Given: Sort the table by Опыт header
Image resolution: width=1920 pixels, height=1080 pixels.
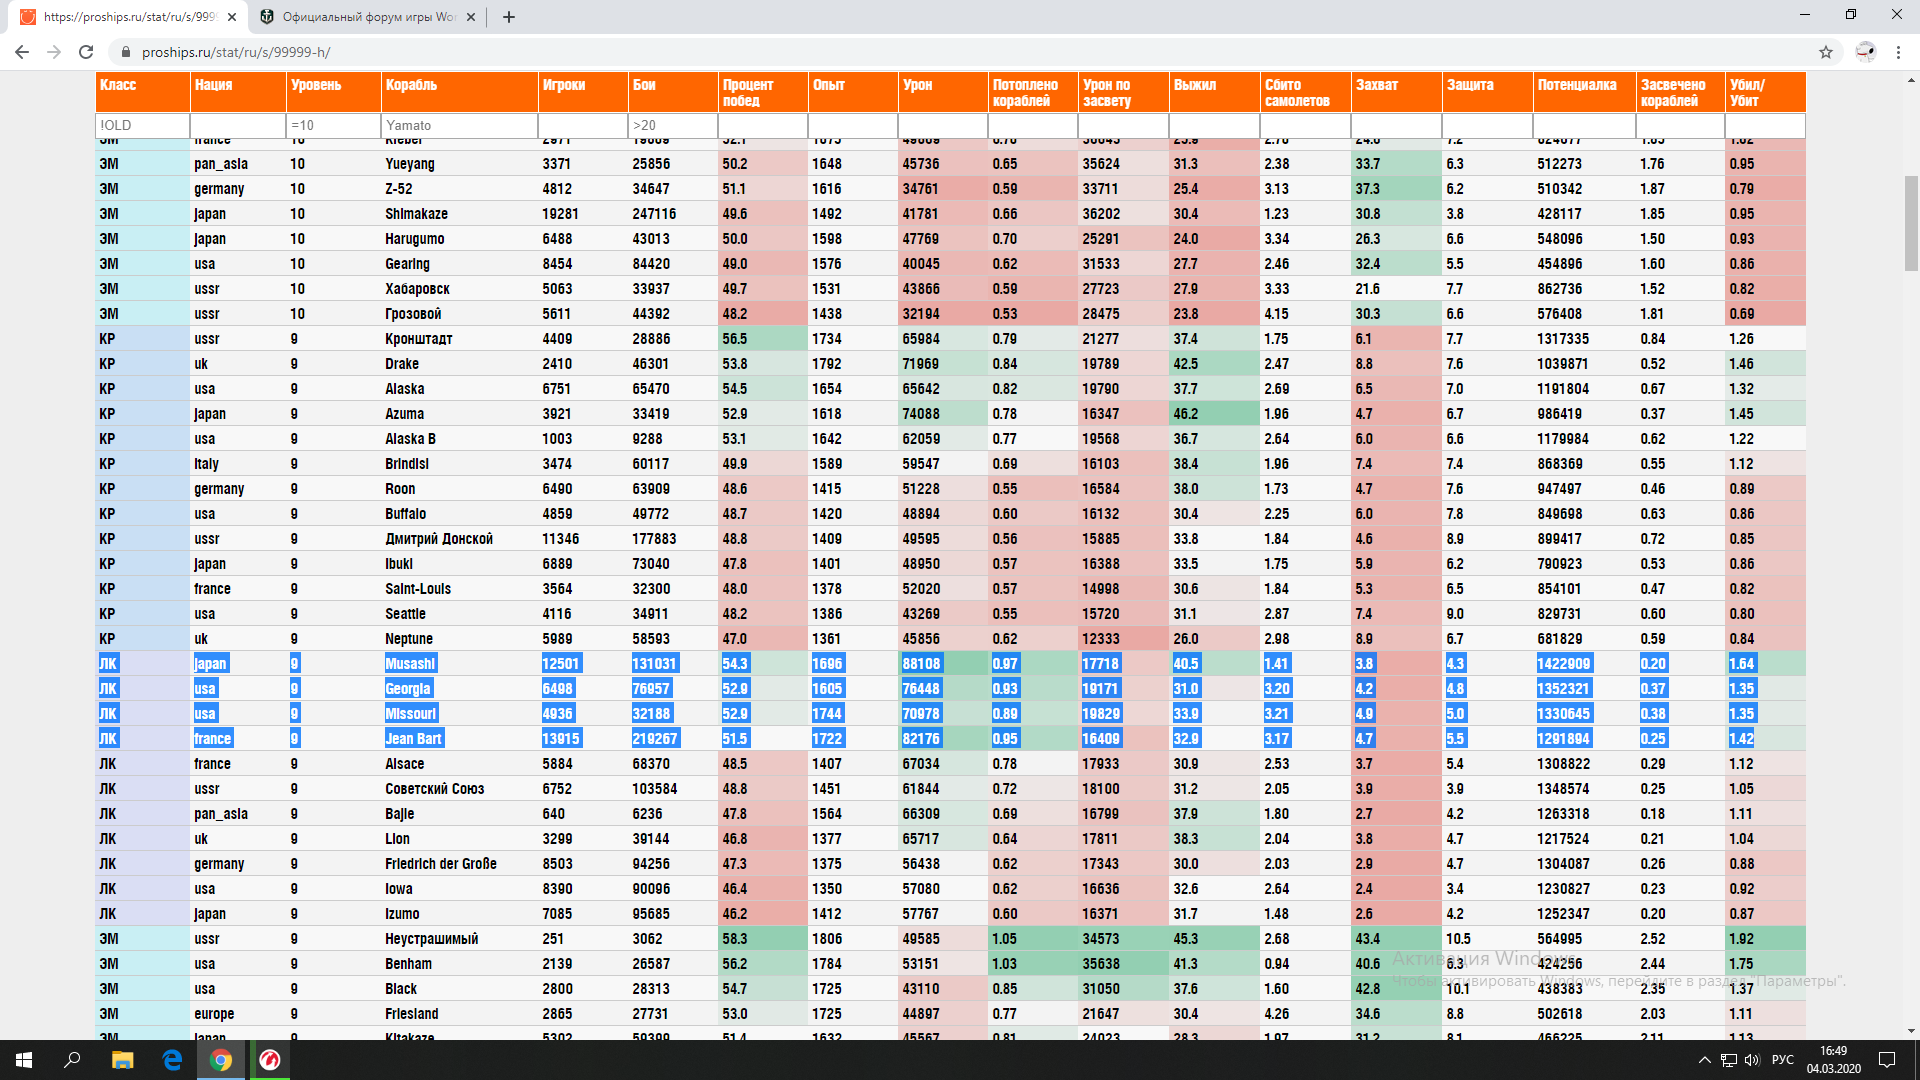Looking at the screenshot, I should click(853, 92).
